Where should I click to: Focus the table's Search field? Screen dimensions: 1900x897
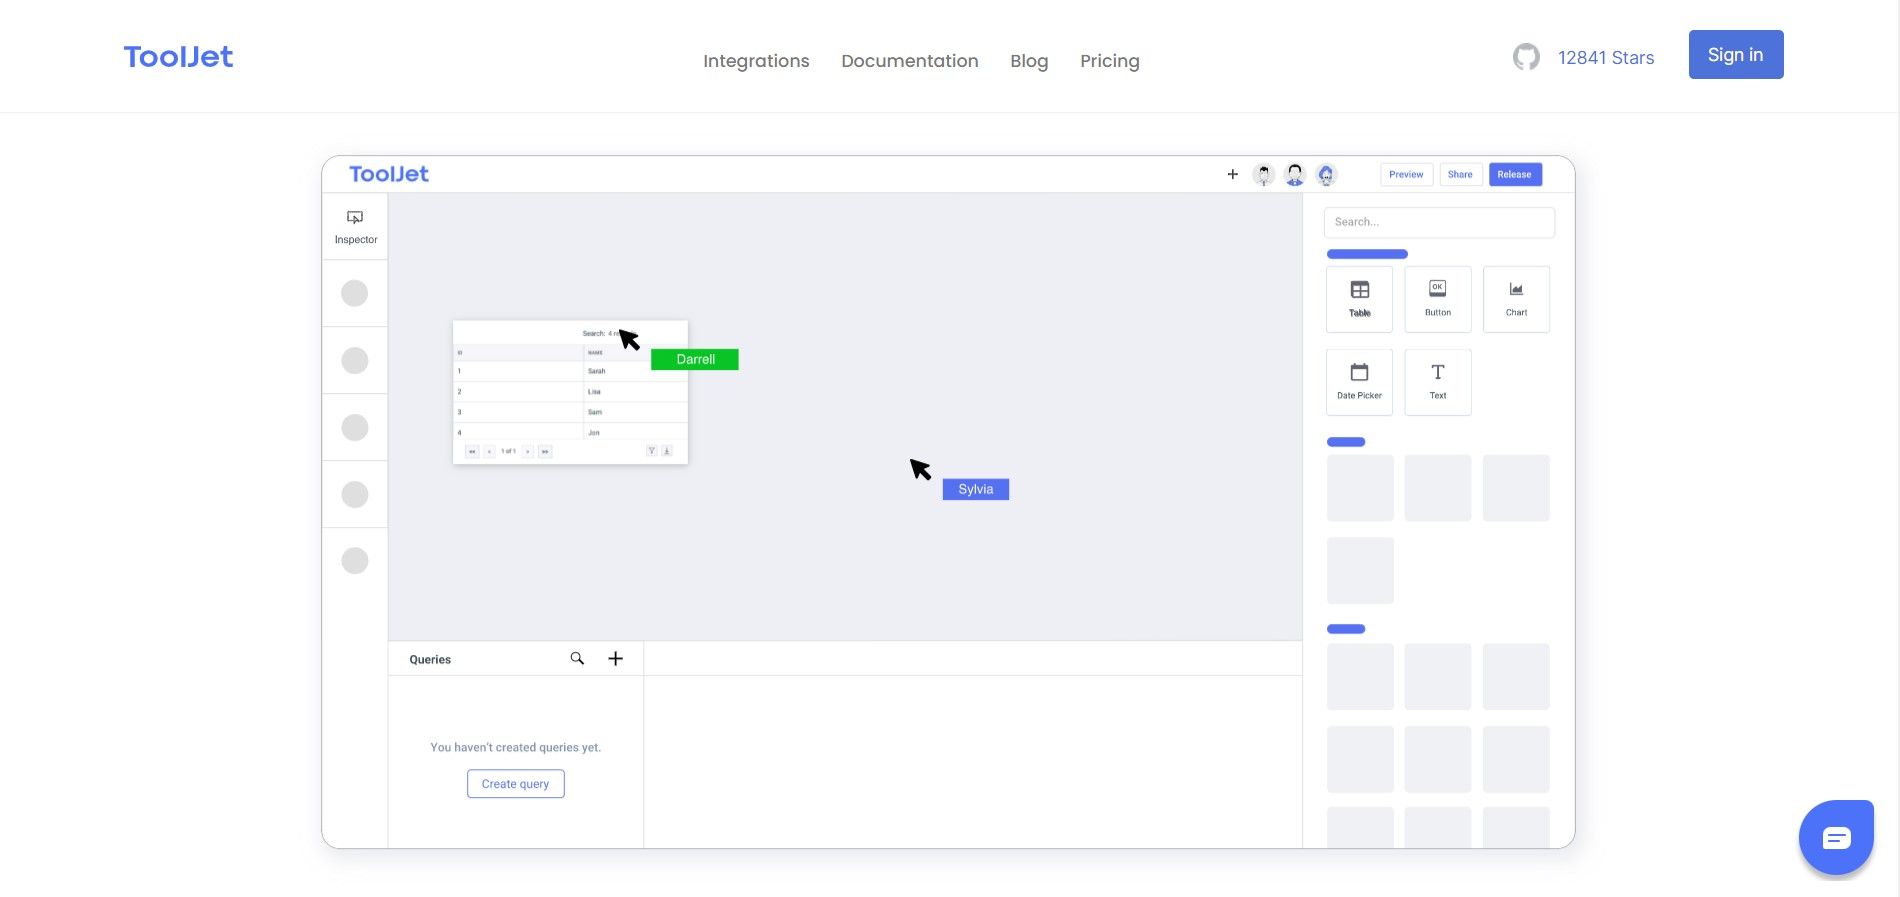[x=610, y=333]
